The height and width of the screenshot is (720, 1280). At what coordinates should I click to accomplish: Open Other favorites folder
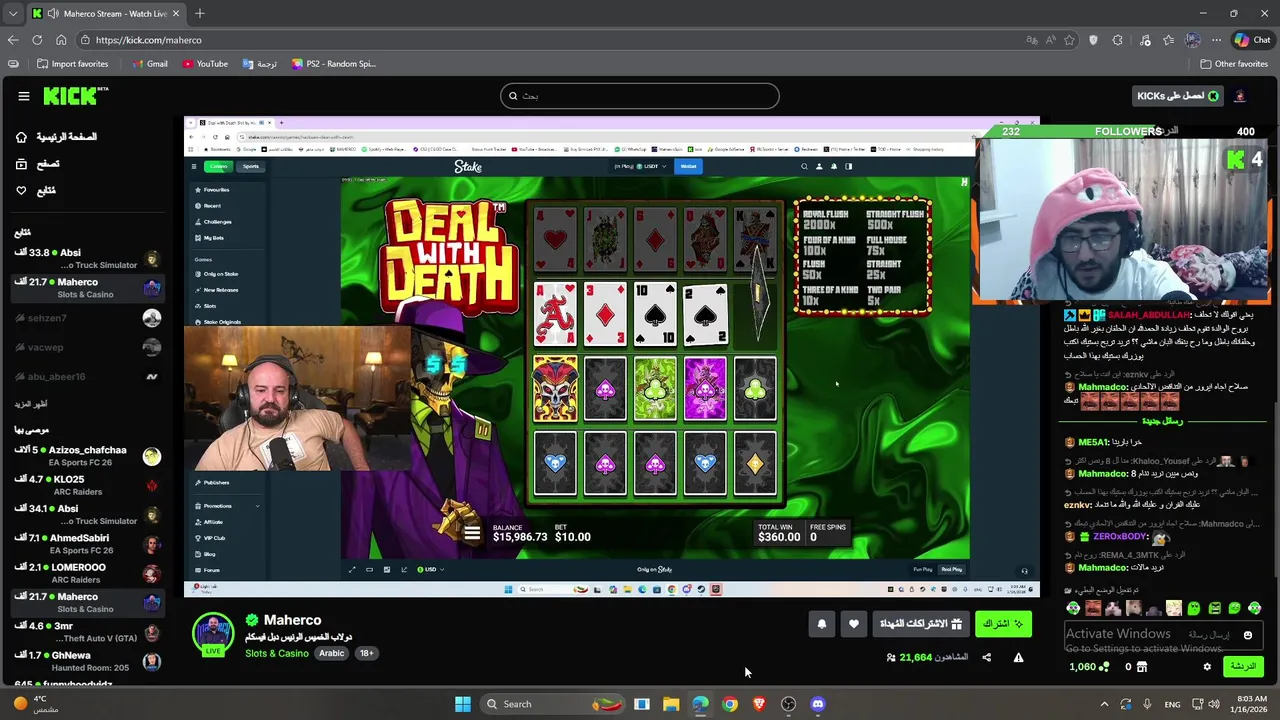[1234, 64]
